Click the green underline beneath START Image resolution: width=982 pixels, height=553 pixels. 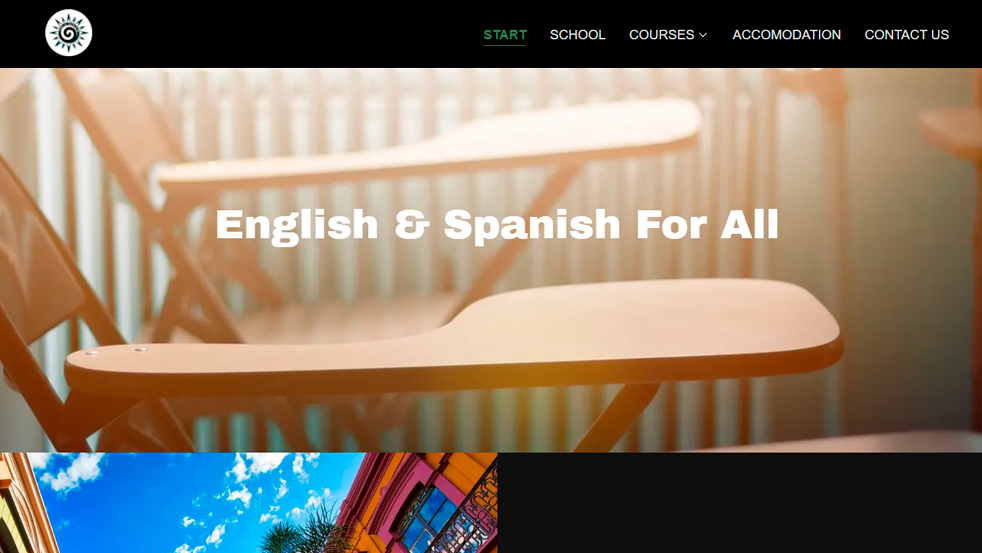tap(505, 45)
